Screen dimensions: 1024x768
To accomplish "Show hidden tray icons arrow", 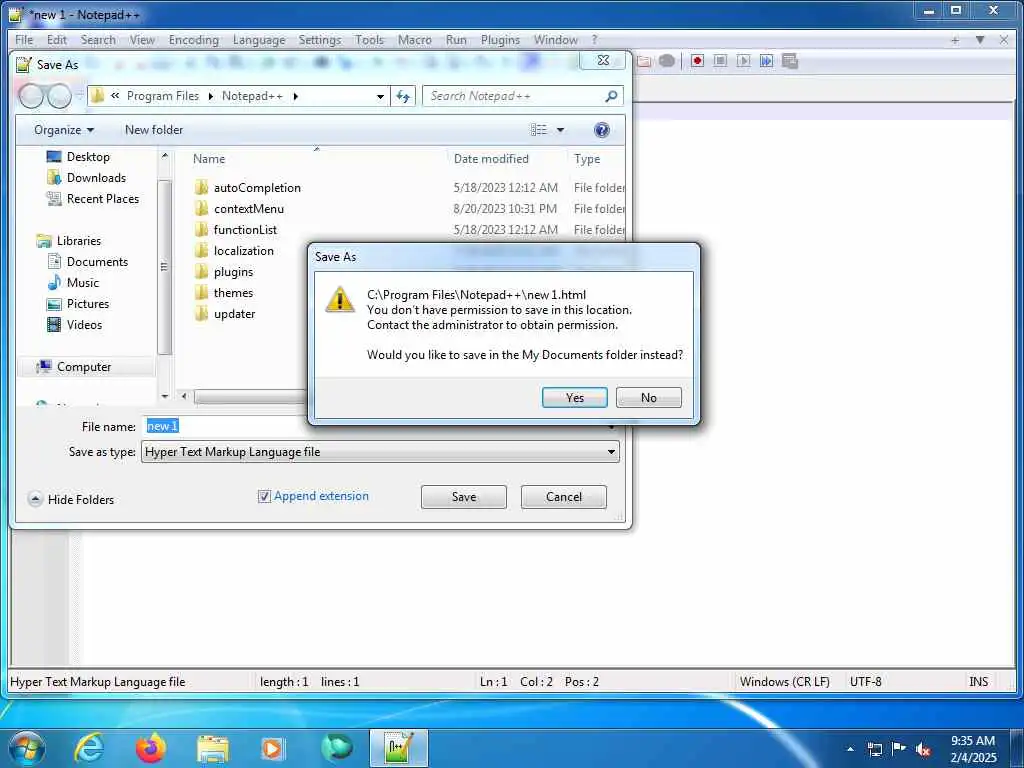I will pos(850,749).
